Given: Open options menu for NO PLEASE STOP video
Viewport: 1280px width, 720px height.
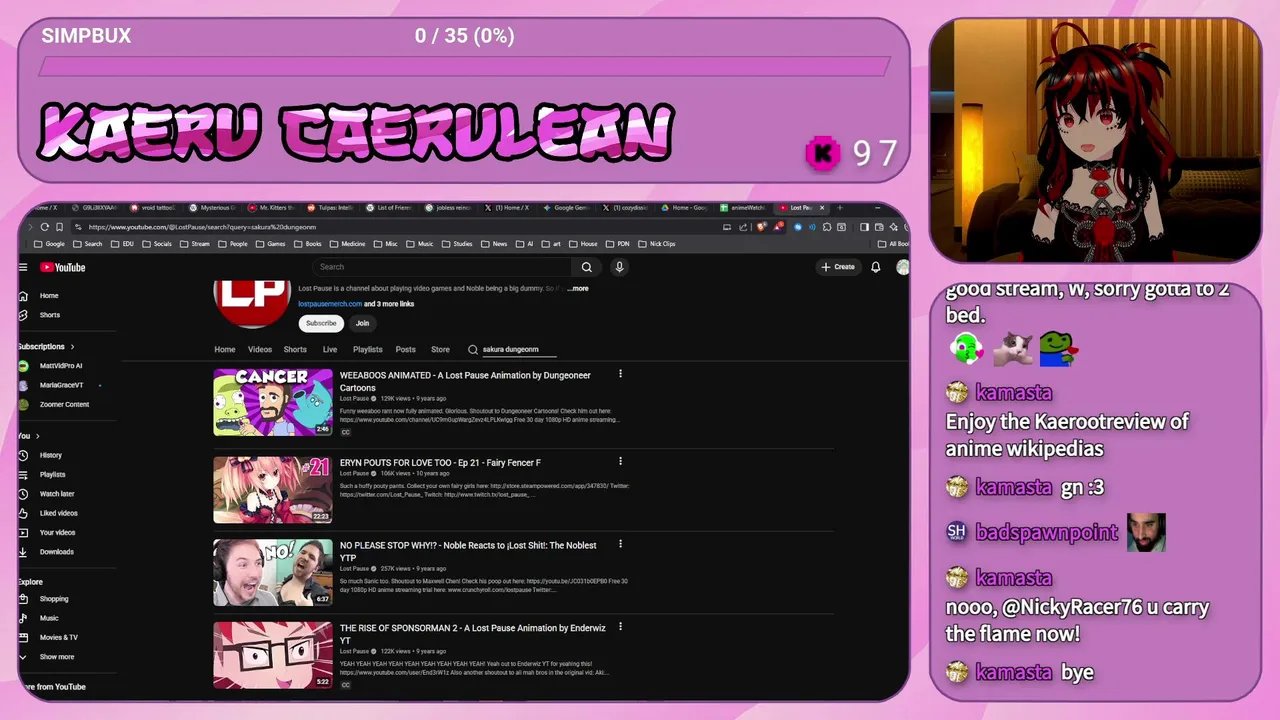Looking at the screenshot, I should tap(620, 545).
